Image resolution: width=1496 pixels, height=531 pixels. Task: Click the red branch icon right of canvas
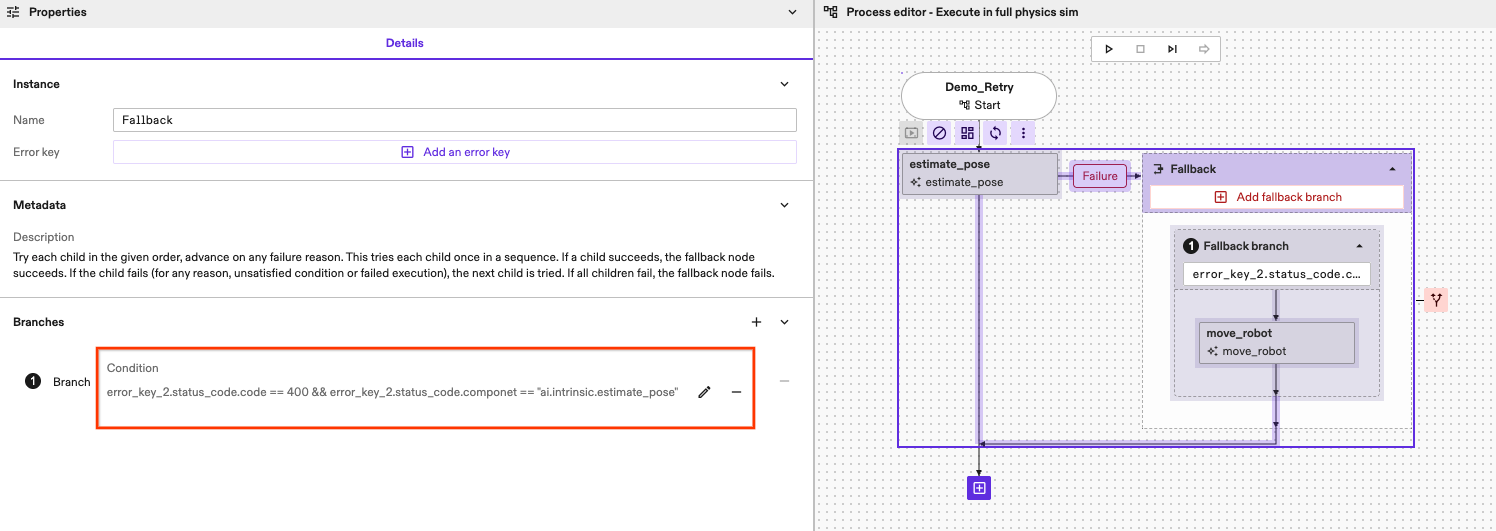tap(1436, 299)
